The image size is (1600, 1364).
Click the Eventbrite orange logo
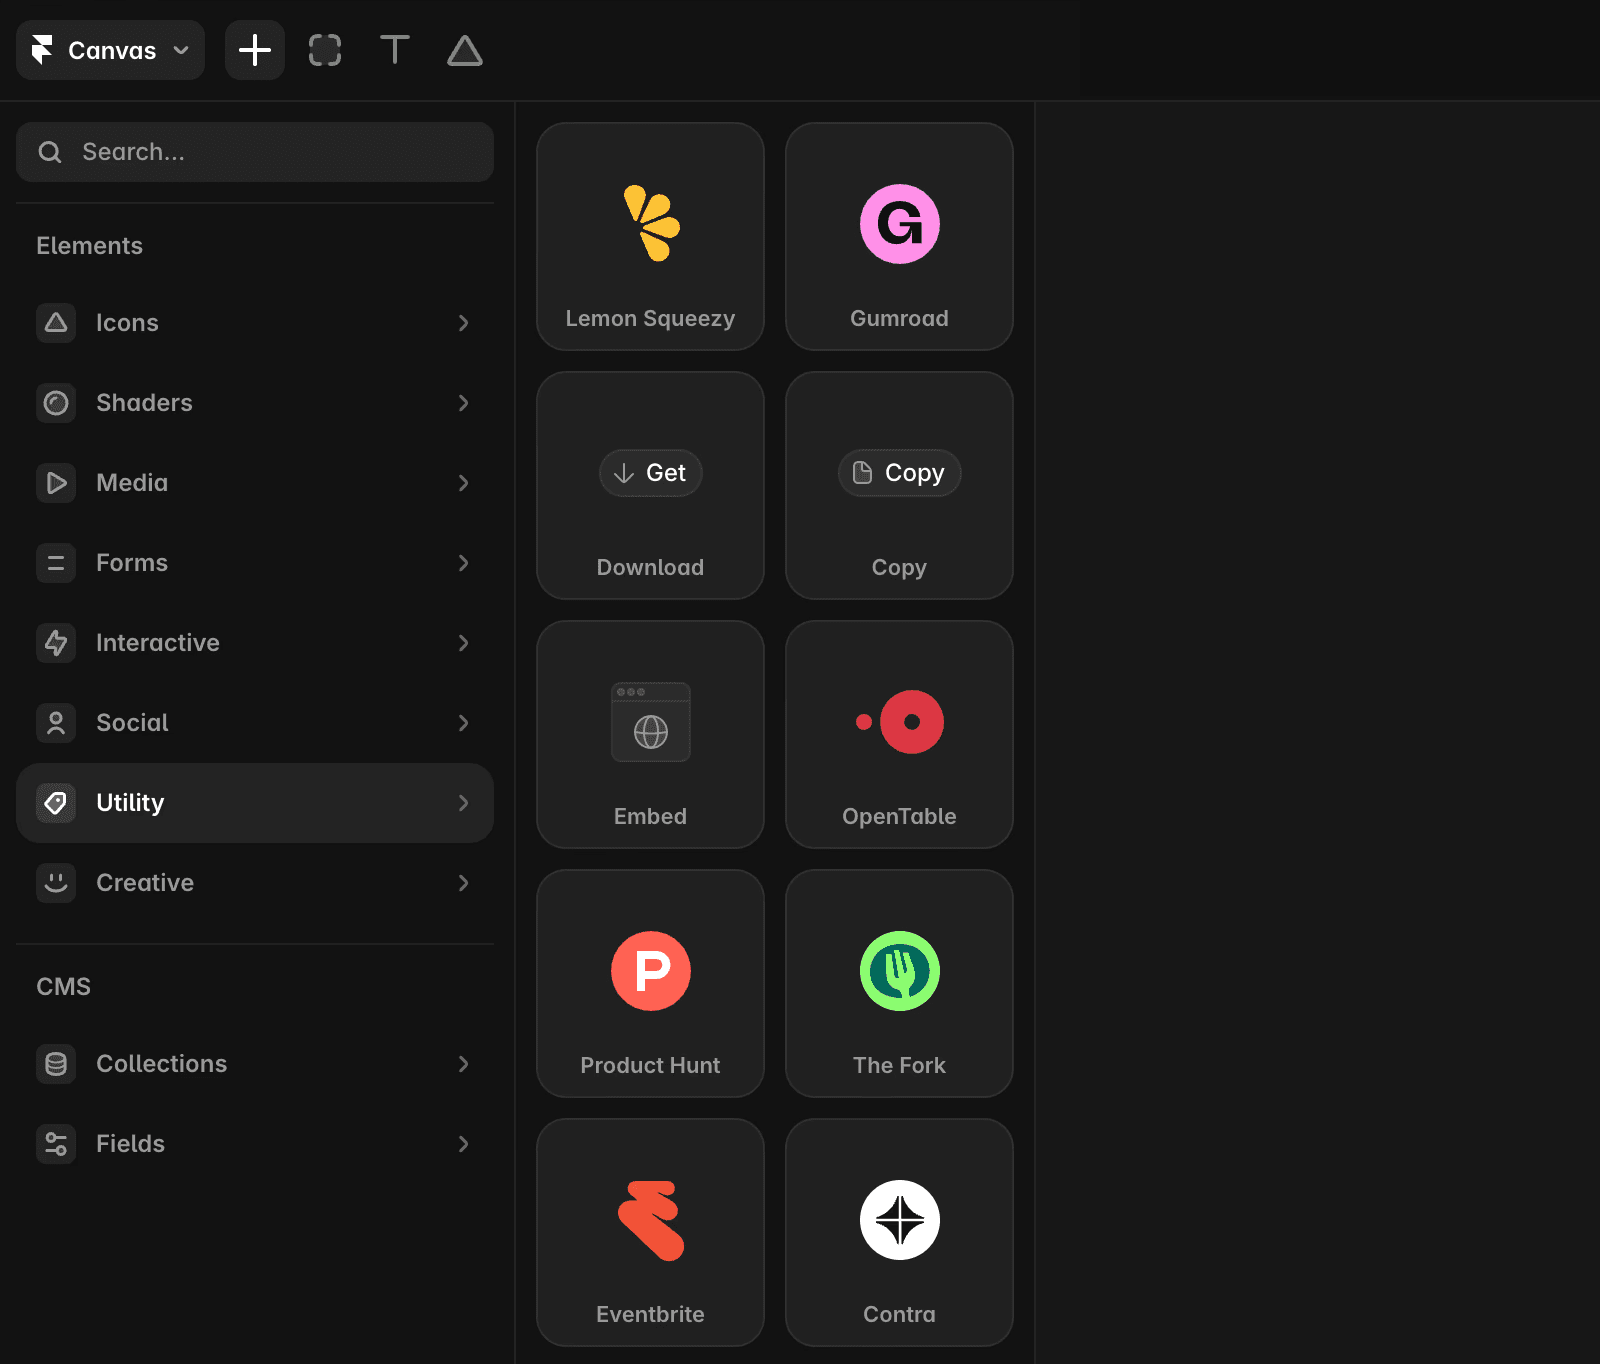coord(651,1221)
